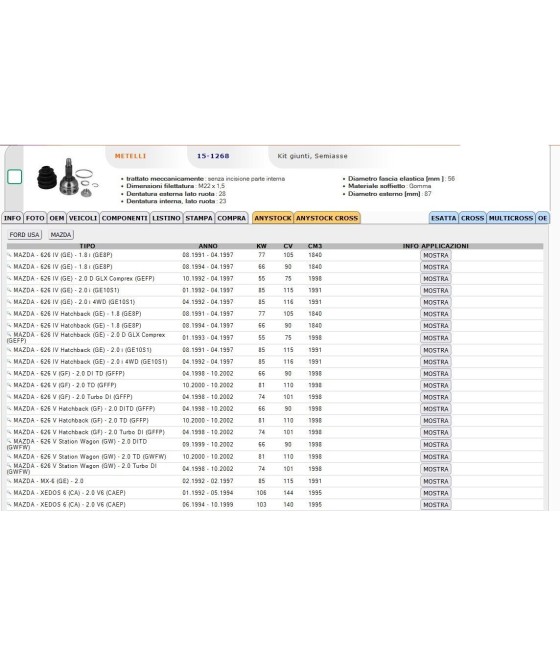
Task: Click the OE tab
Action: (x=542, y=218)
